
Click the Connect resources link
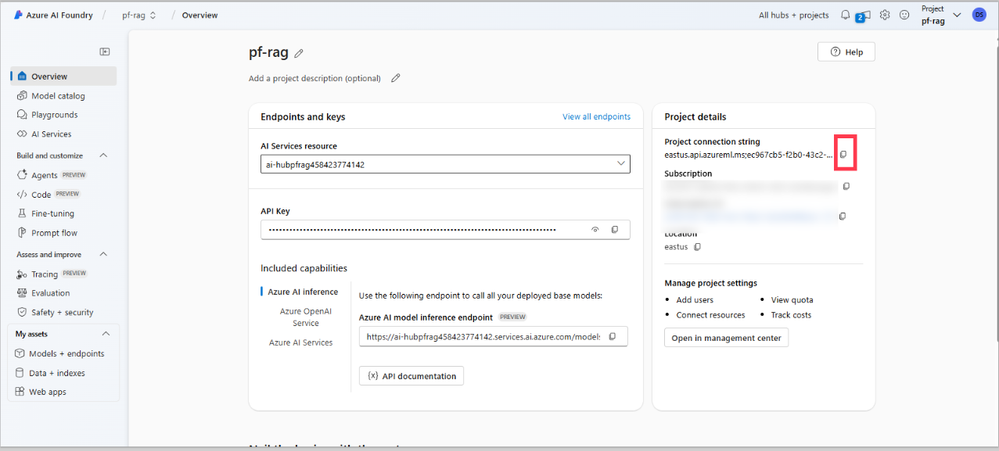(x=710, y=315)
